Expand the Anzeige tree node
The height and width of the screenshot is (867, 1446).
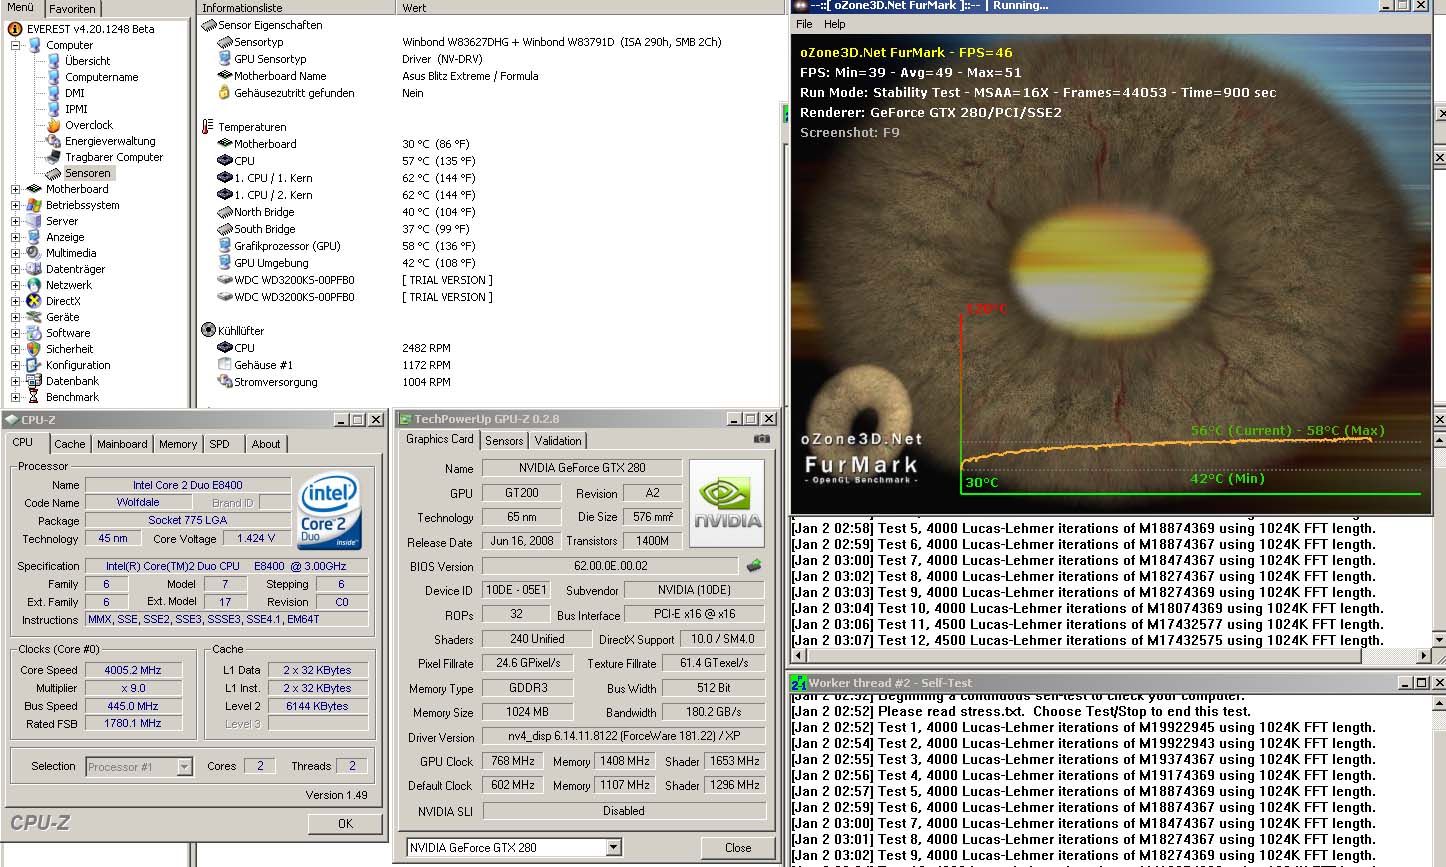click(15, 237)
